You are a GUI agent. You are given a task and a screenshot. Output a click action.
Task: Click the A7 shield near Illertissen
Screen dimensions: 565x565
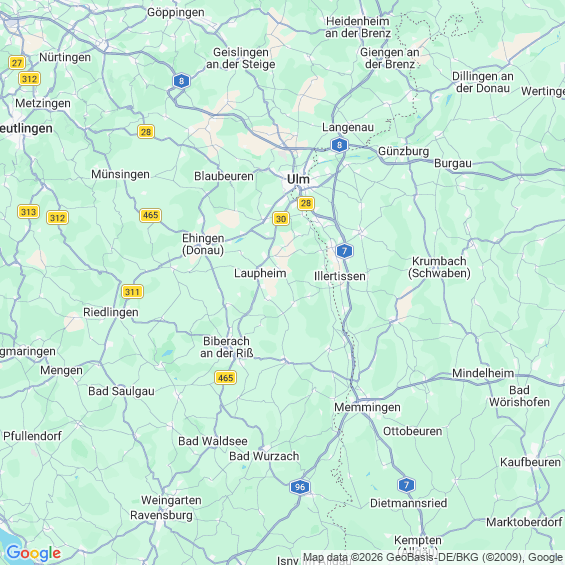pos(344,251)
